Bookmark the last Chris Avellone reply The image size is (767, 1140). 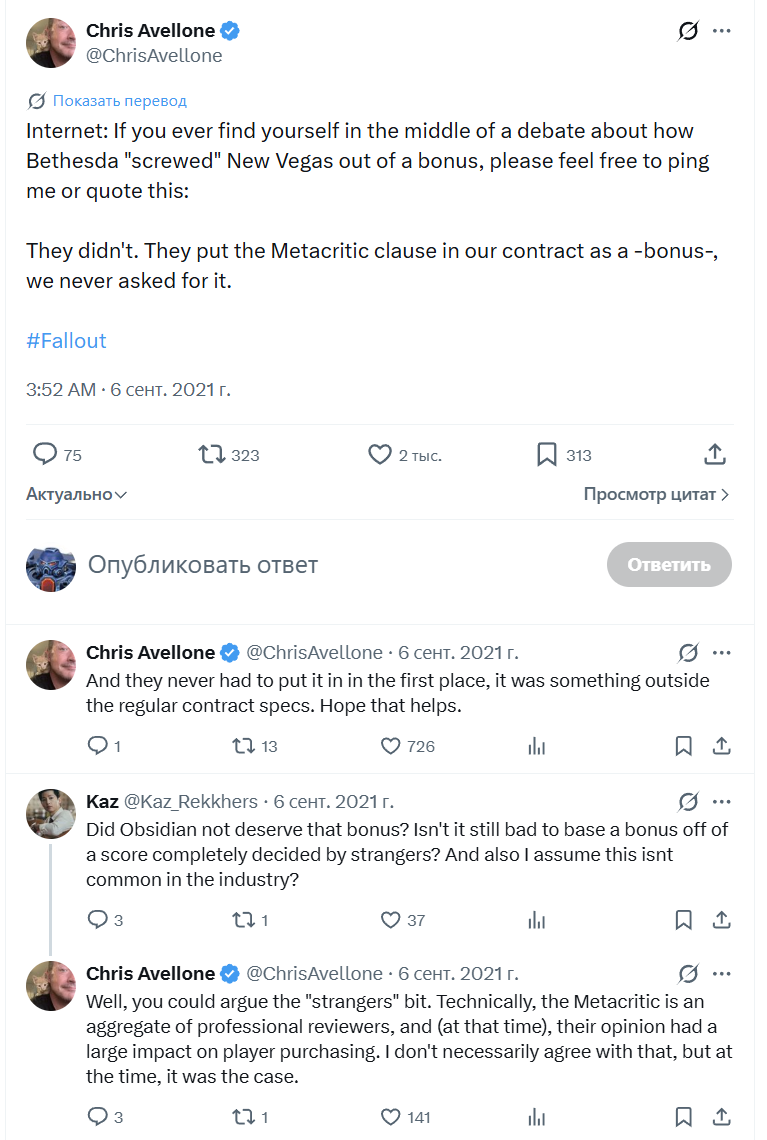point(684,1117)
